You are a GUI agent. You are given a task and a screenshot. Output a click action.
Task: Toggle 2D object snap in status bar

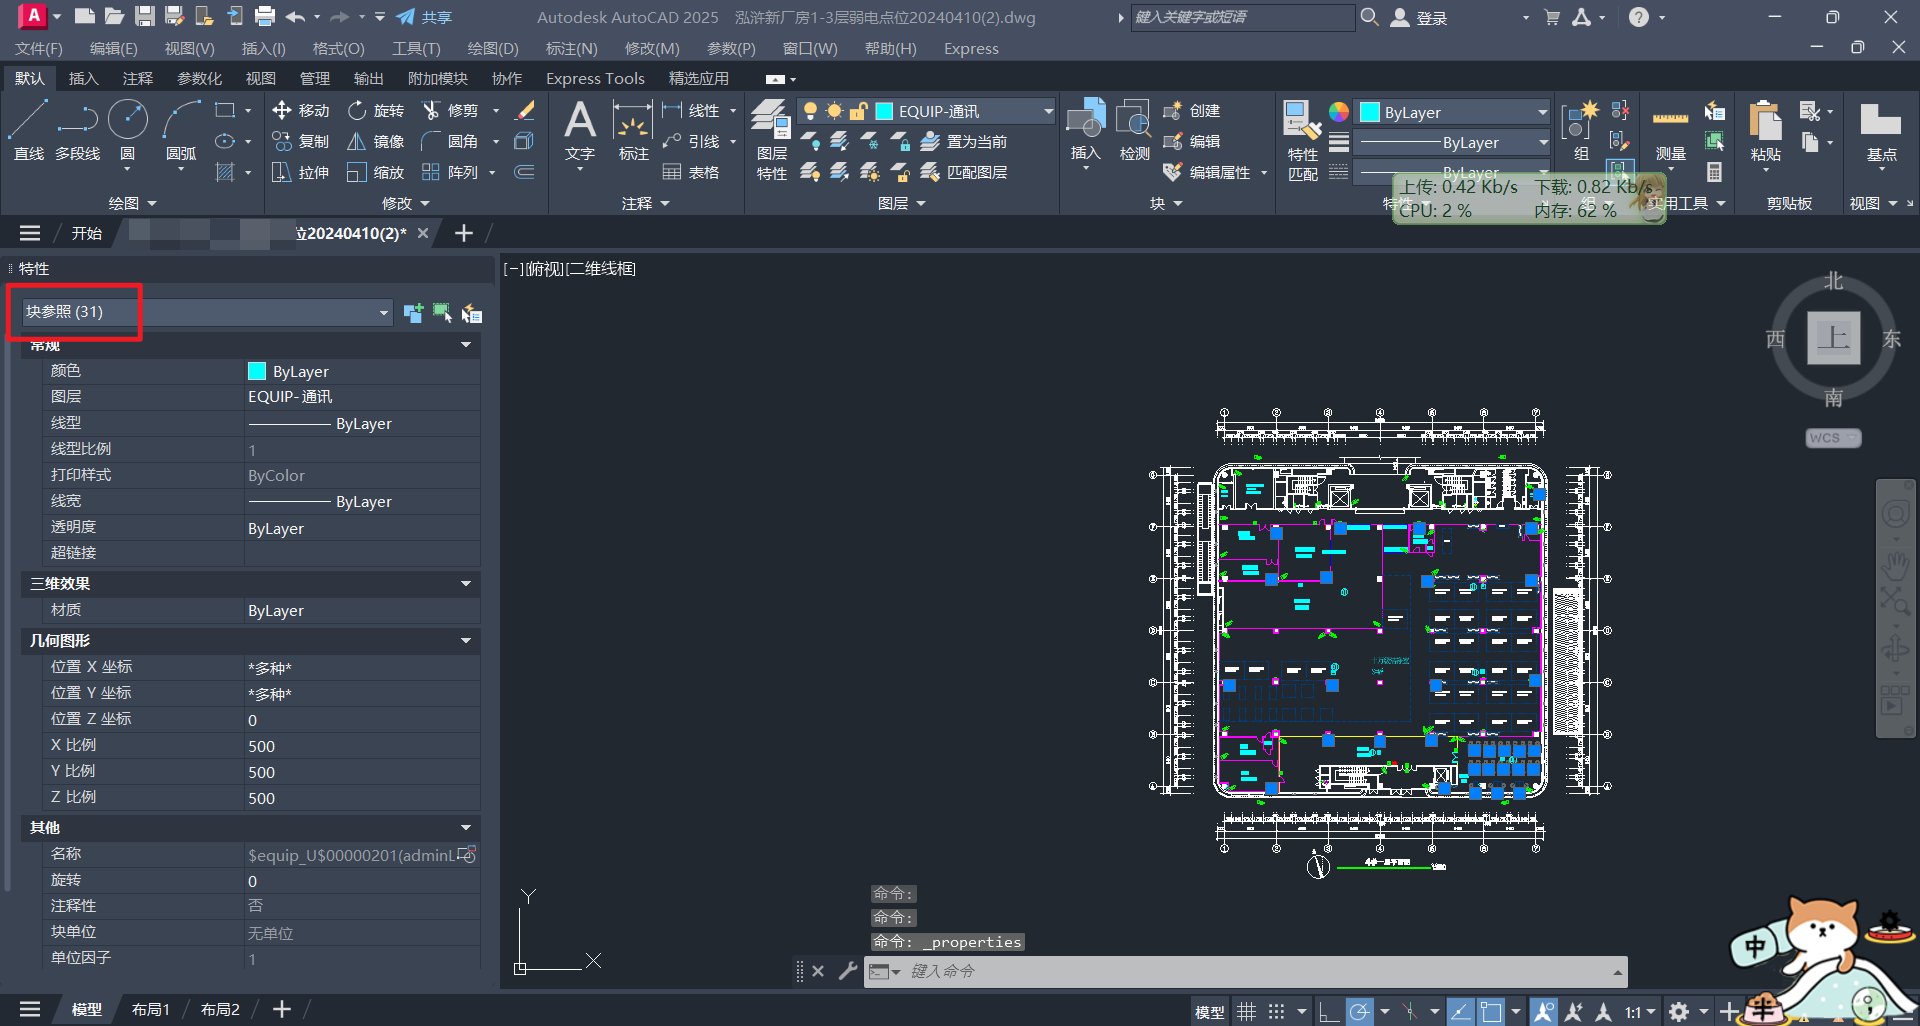1491,1012
